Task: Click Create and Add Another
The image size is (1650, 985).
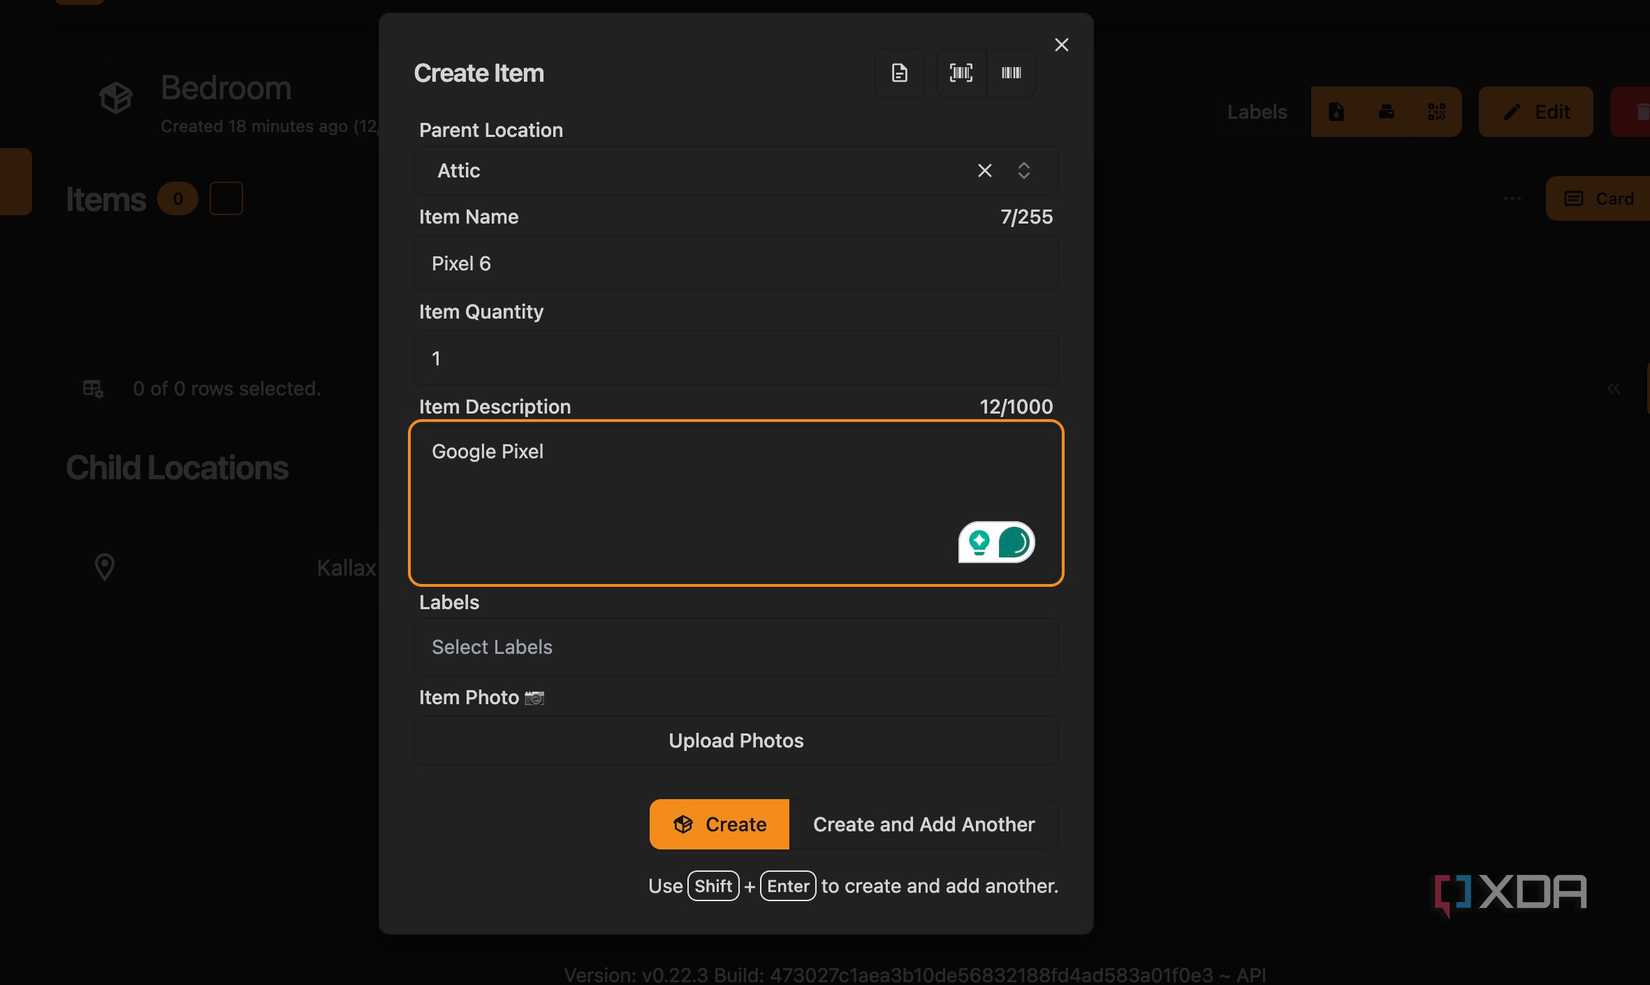Action: [x=923, y=824]
